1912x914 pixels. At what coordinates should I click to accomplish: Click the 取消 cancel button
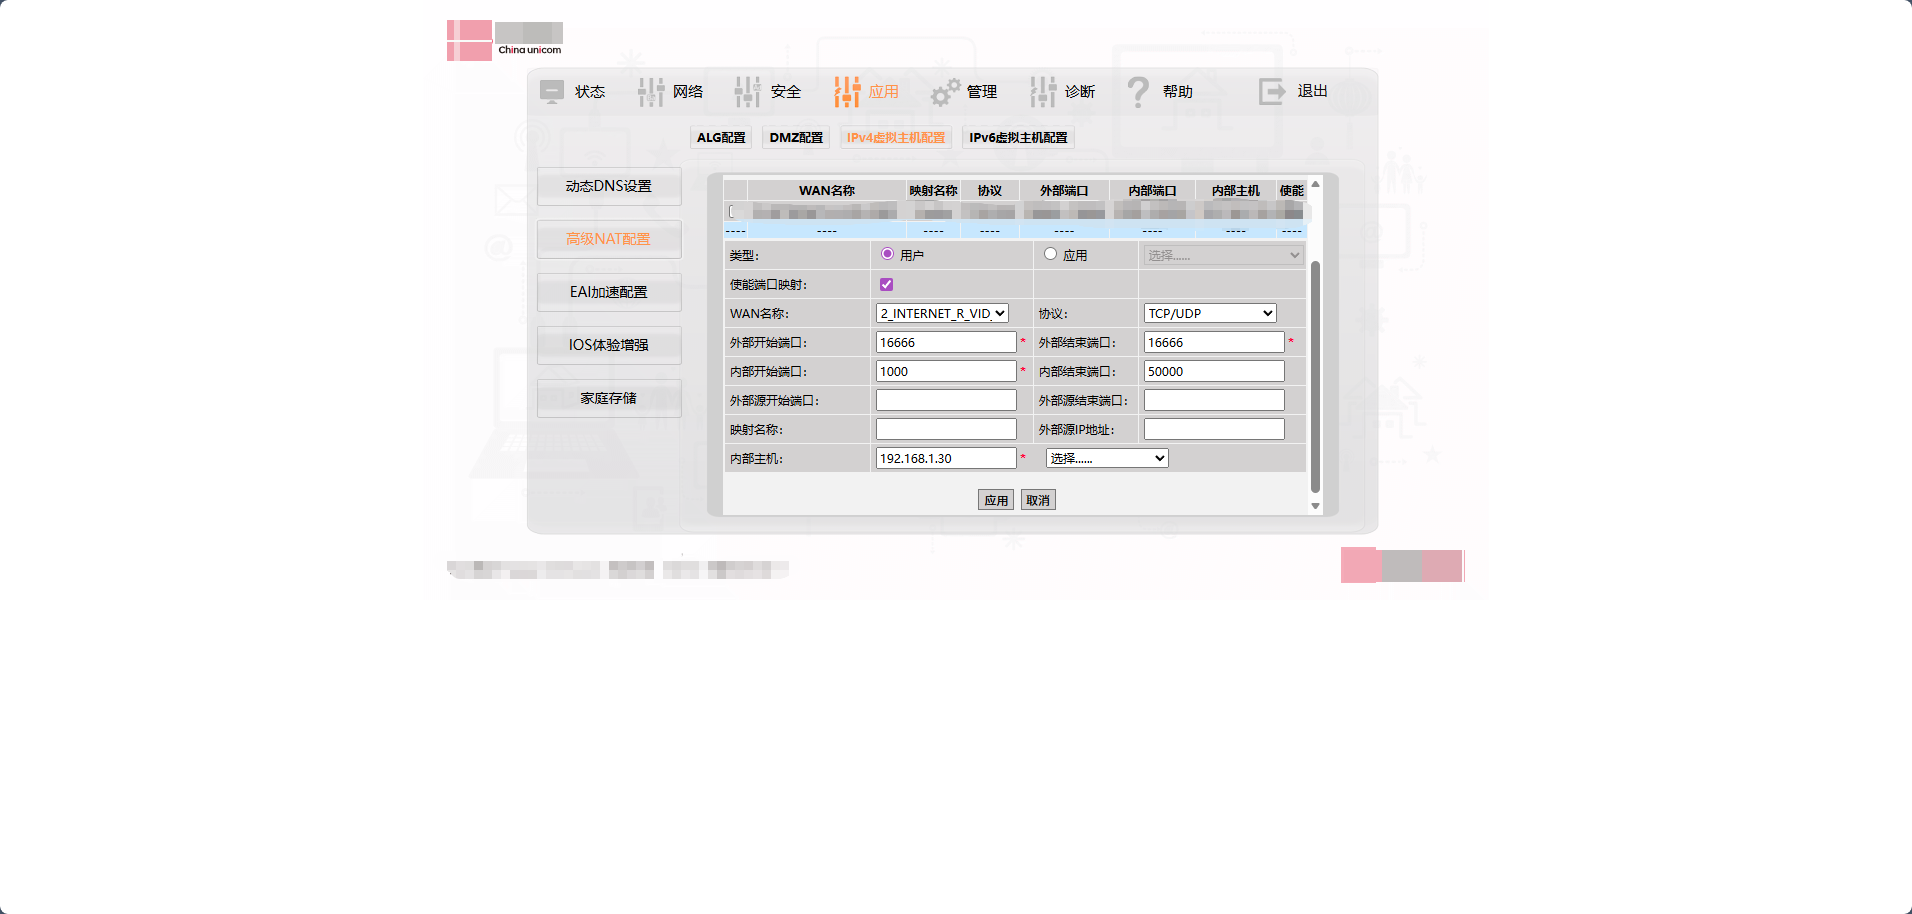[1038, 500]
